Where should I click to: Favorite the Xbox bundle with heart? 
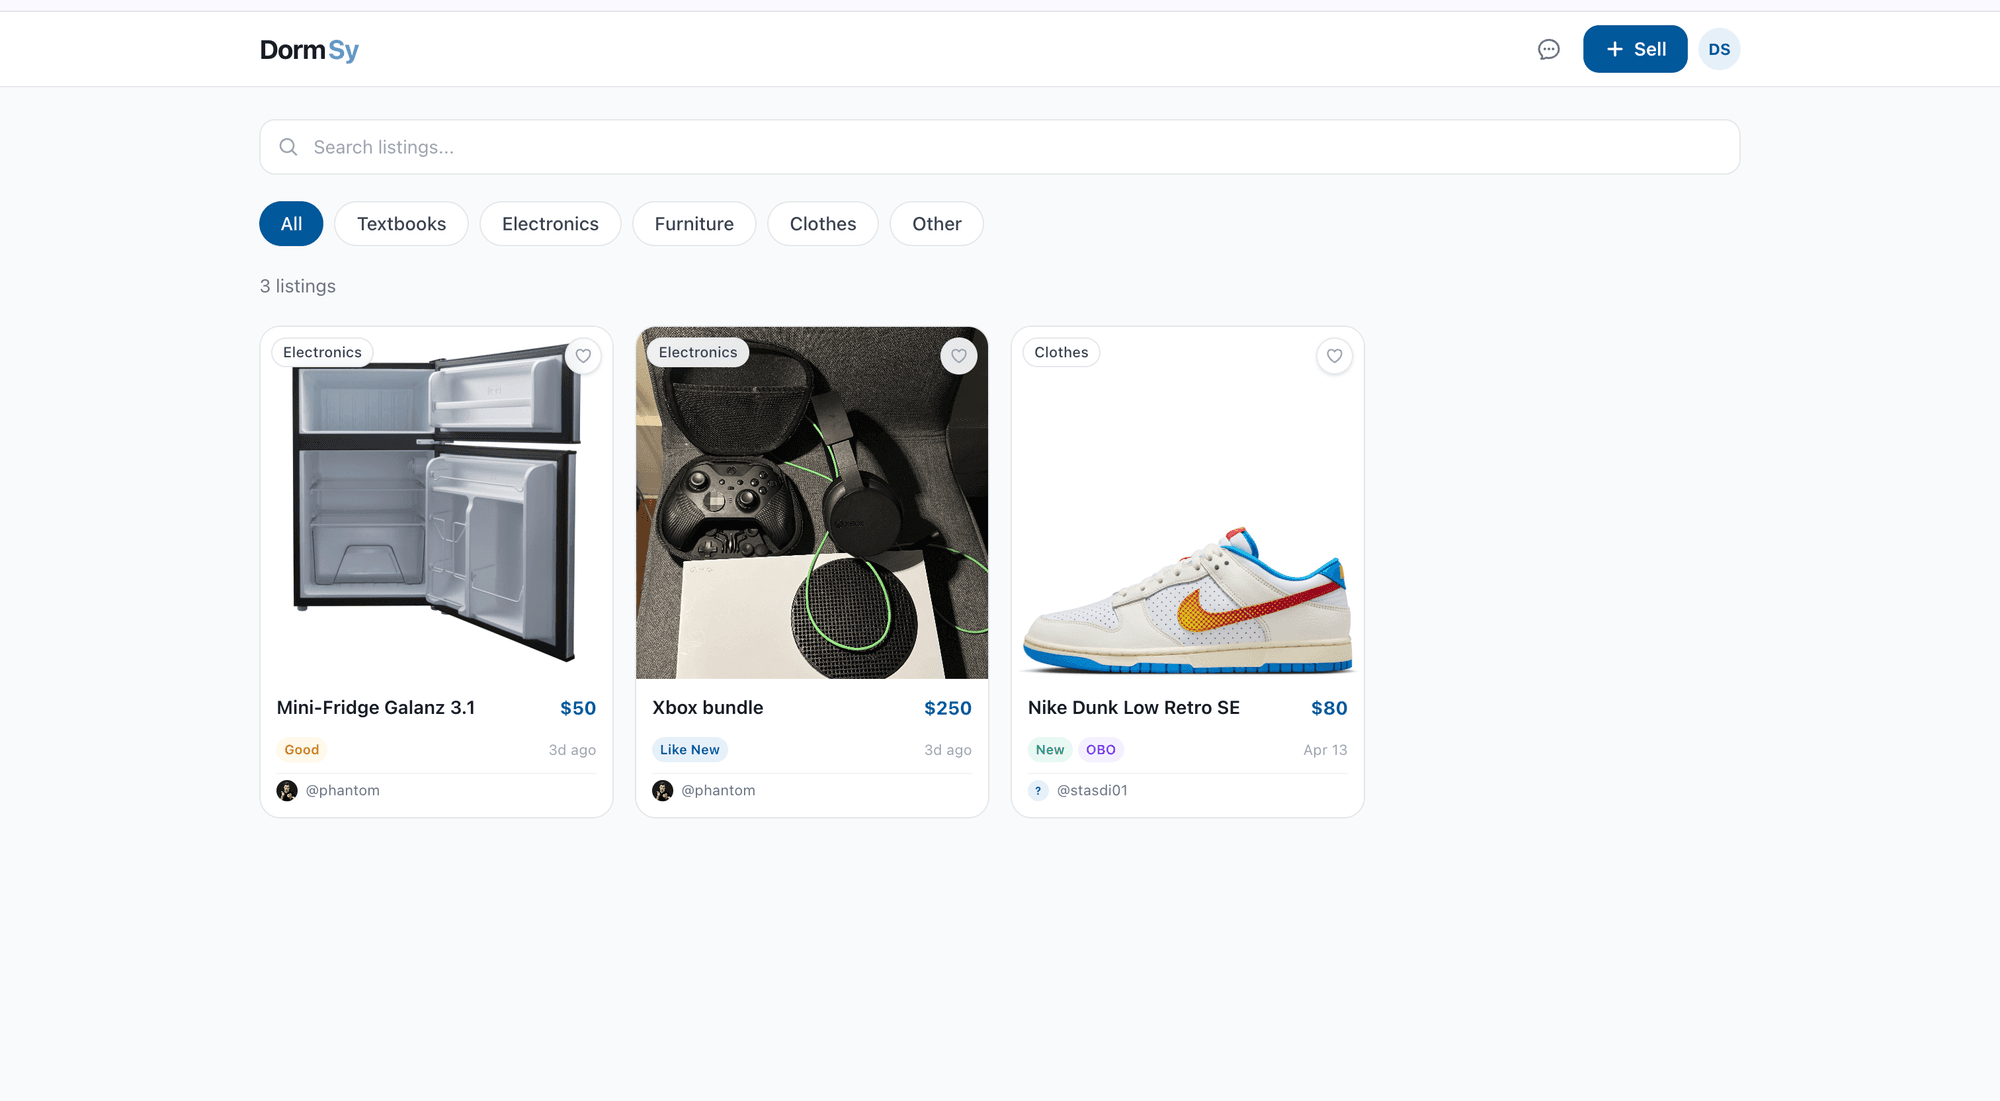959,356
